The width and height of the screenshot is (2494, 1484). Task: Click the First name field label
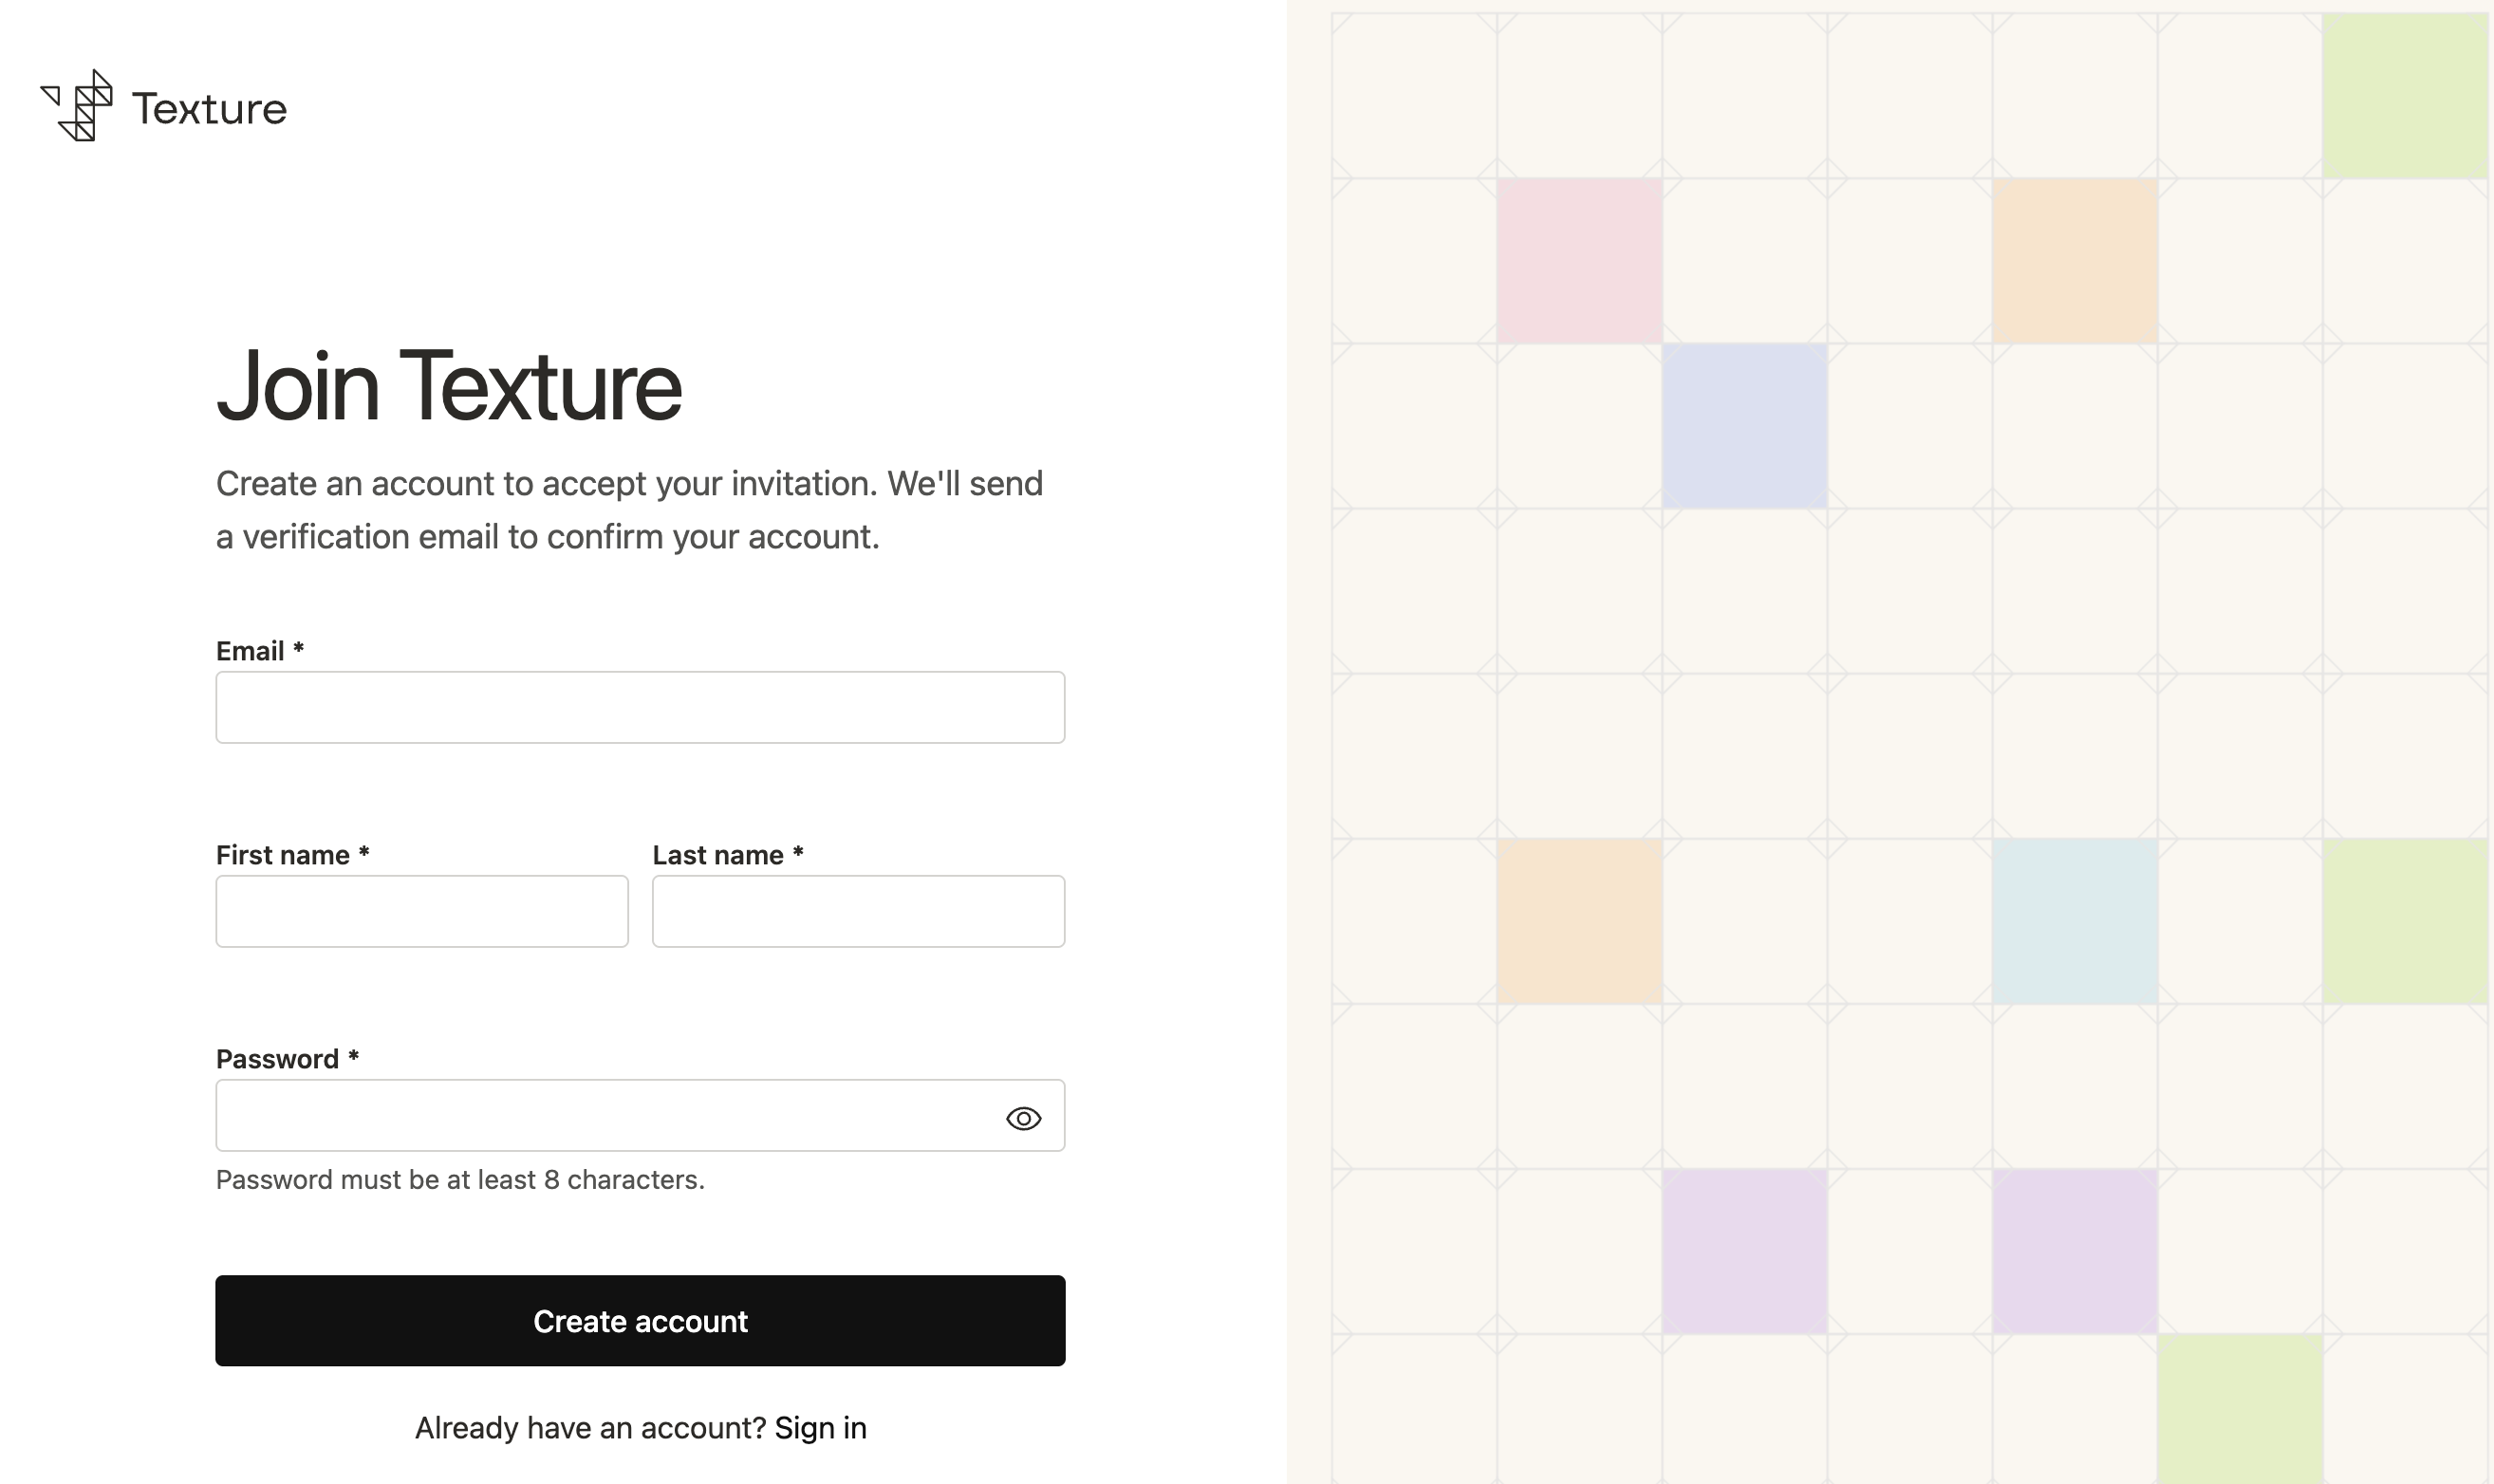tap(293, 855)
